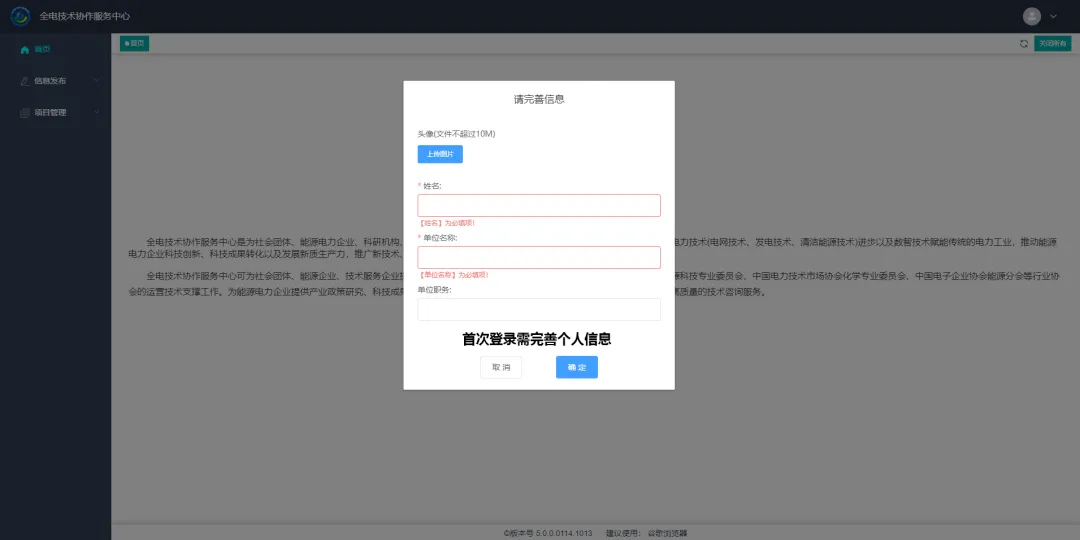Viewport: 1080px width, 540px height.
Task: Click the 取消 button in dialog
Action: point(501,367)
